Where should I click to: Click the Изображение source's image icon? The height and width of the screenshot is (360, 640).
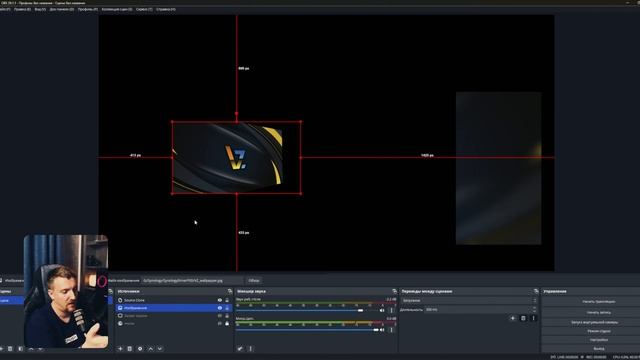120,308
